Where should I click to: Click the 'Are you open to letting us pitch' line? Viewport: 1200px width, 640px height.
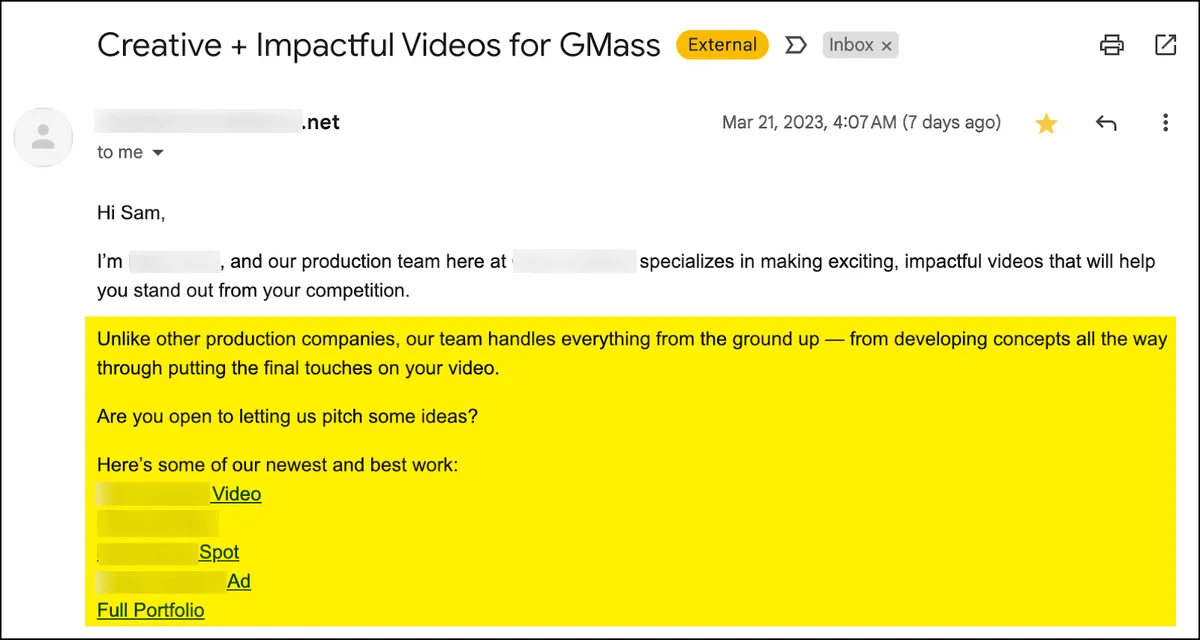coord(287,416)
